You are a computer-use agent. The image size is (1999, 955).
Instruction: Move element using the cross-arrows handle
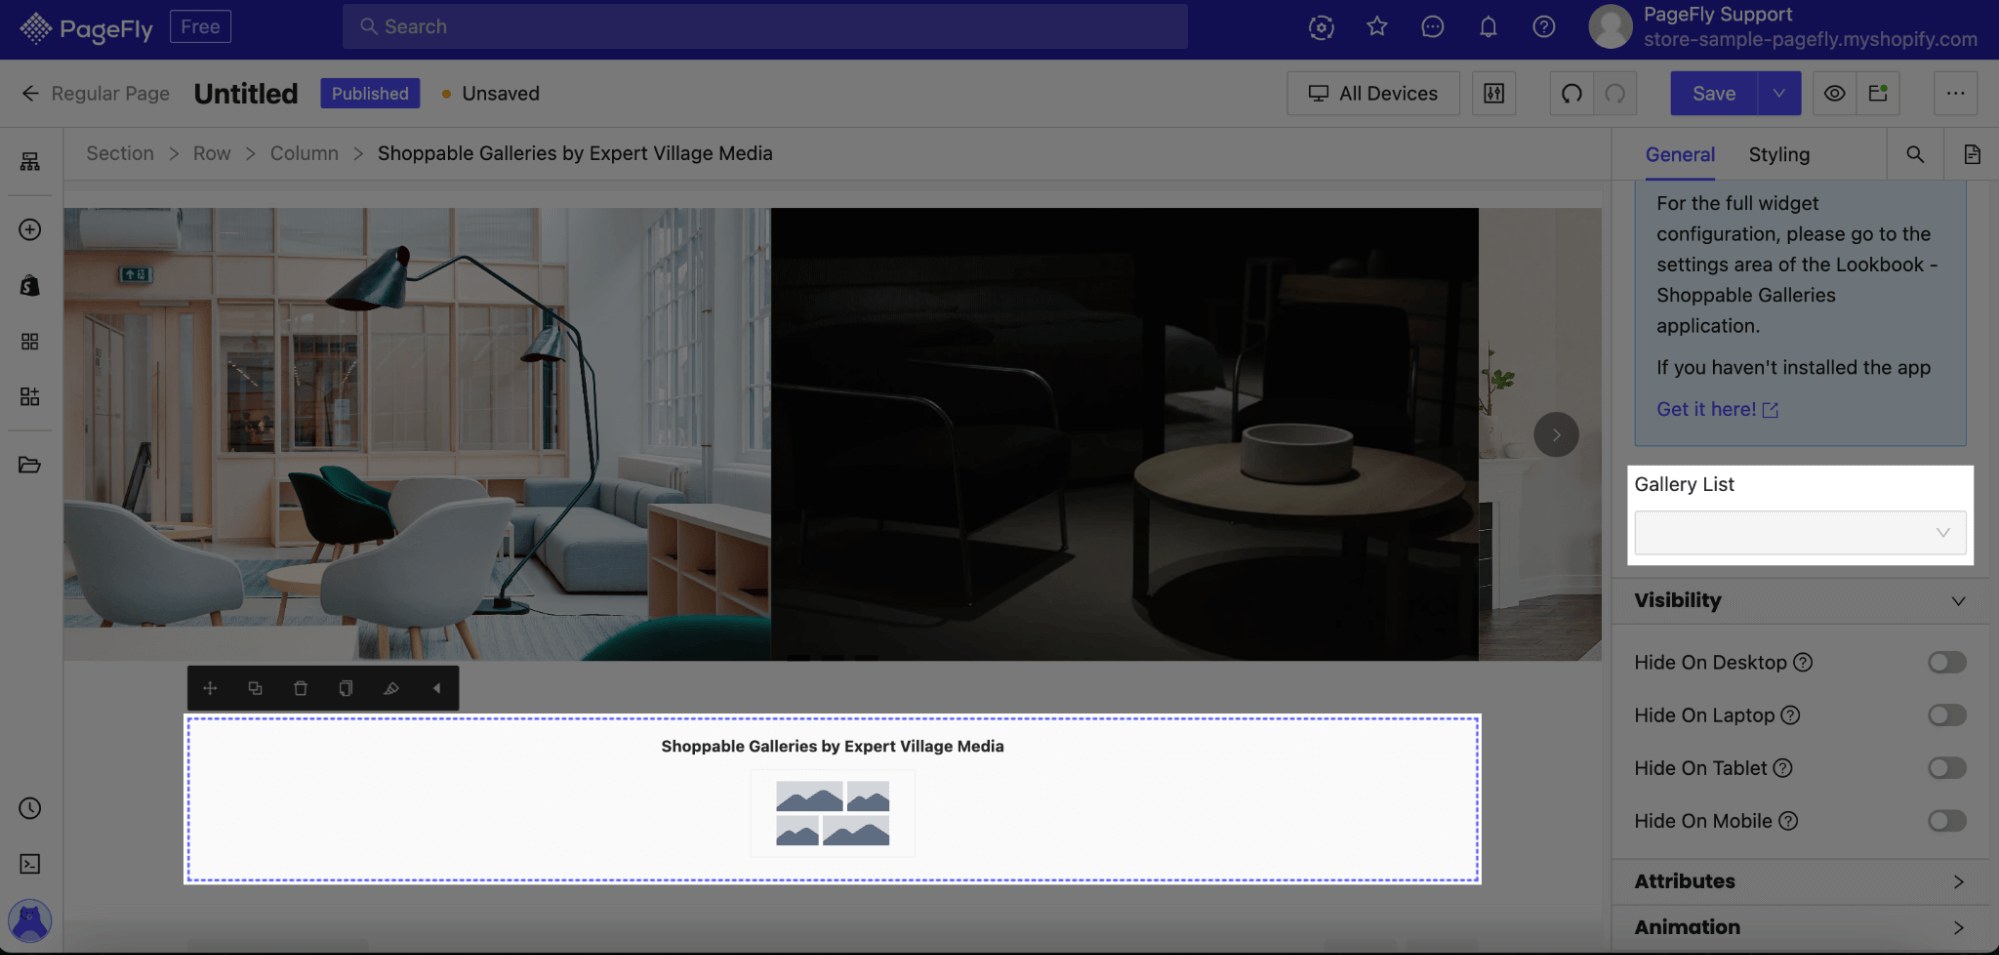tap(210, 688)
